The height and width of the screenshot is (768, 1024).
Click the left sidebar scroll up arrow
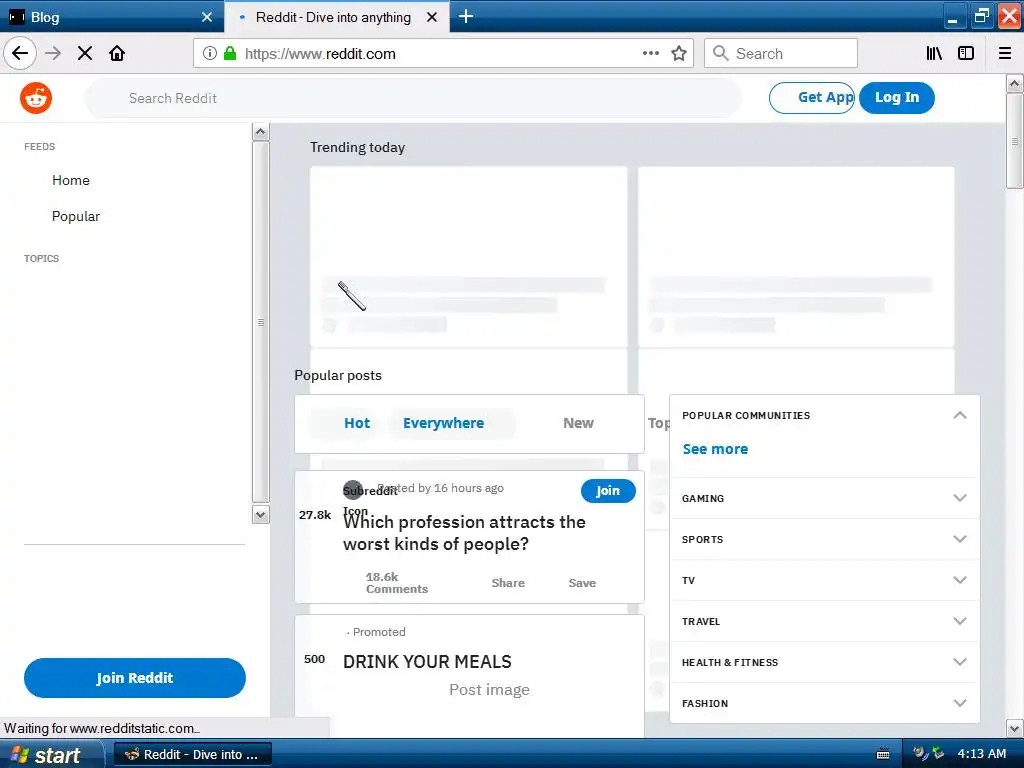coord(261,132)
